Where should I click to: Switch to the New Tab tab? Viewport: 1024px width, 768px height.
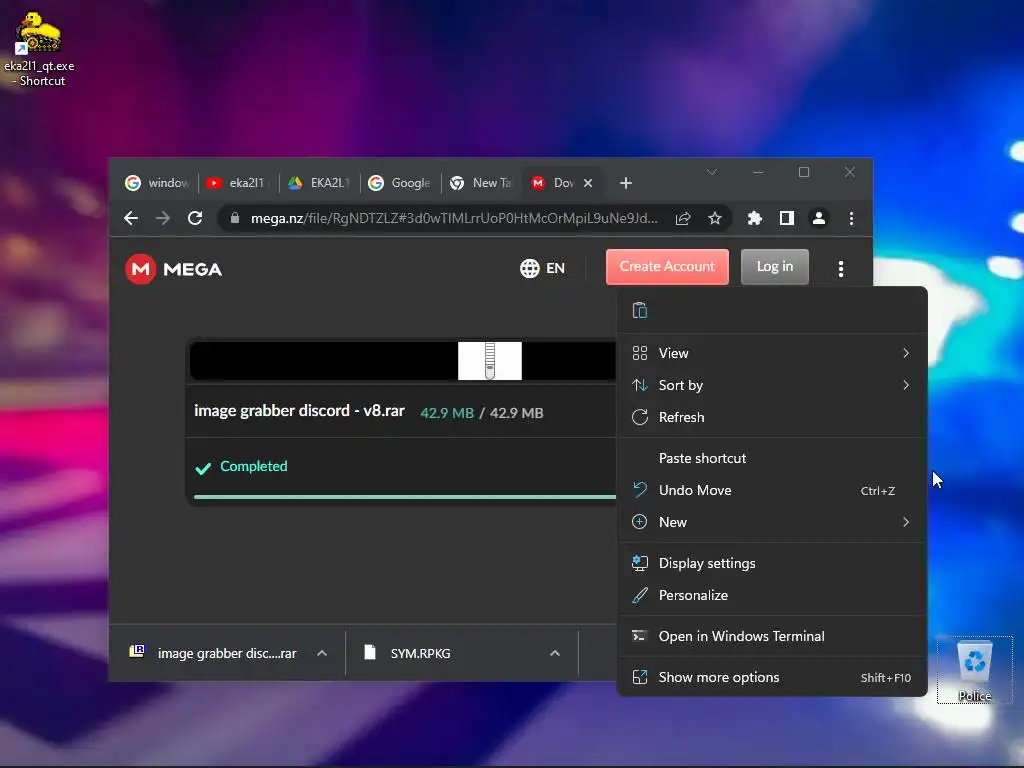tap(481, 183)
